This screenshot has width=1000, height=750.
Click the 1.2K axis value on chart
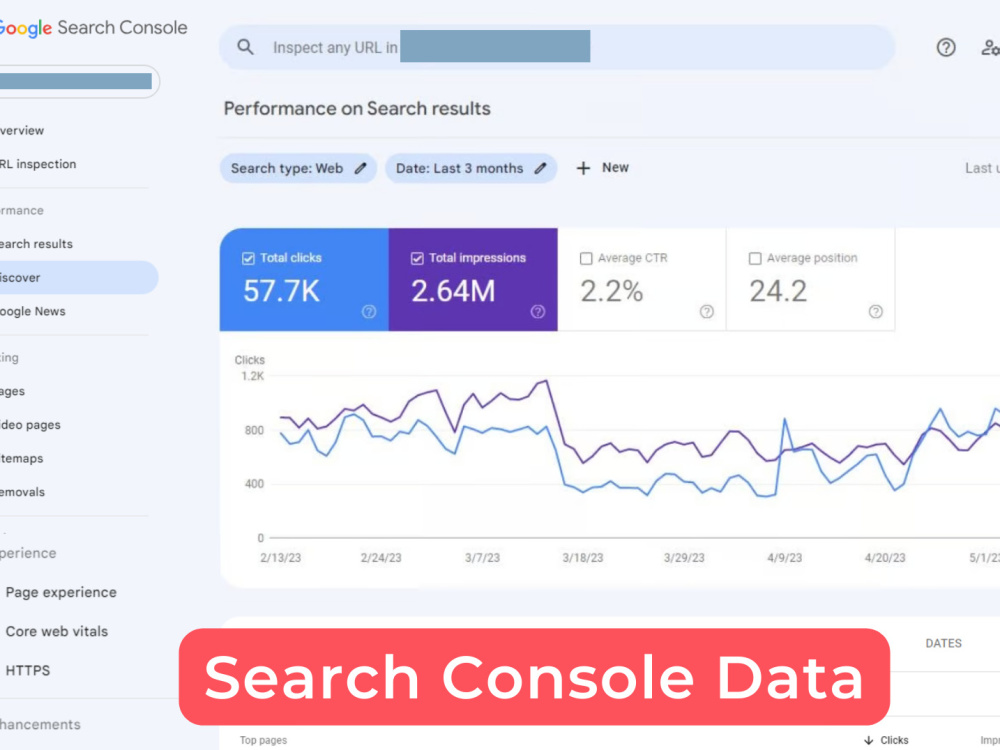tap(253, 376)
